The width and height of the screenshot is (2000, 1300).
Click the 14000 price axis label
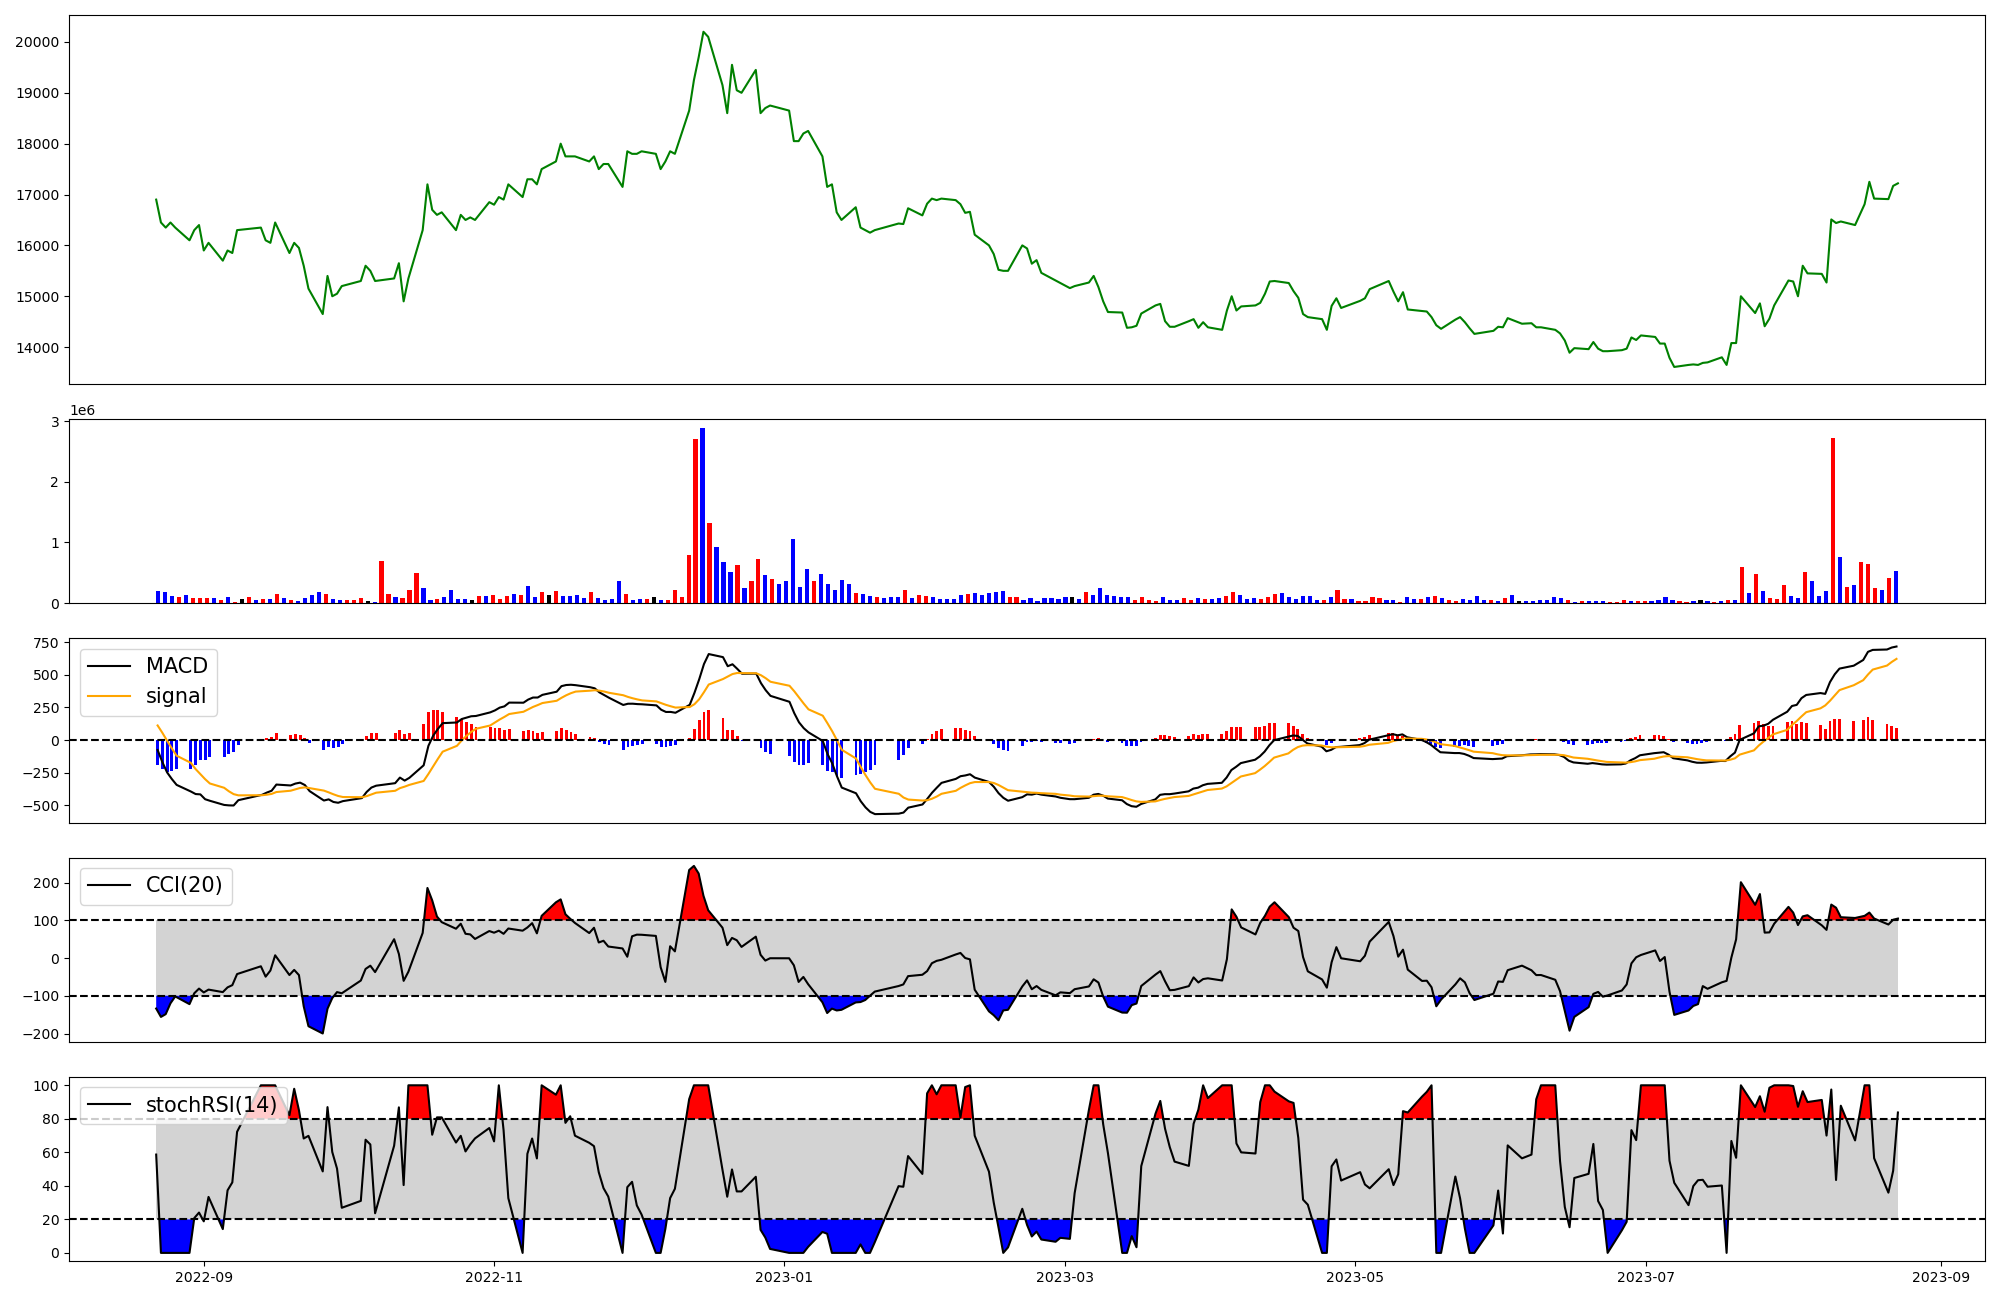[36, 348]
